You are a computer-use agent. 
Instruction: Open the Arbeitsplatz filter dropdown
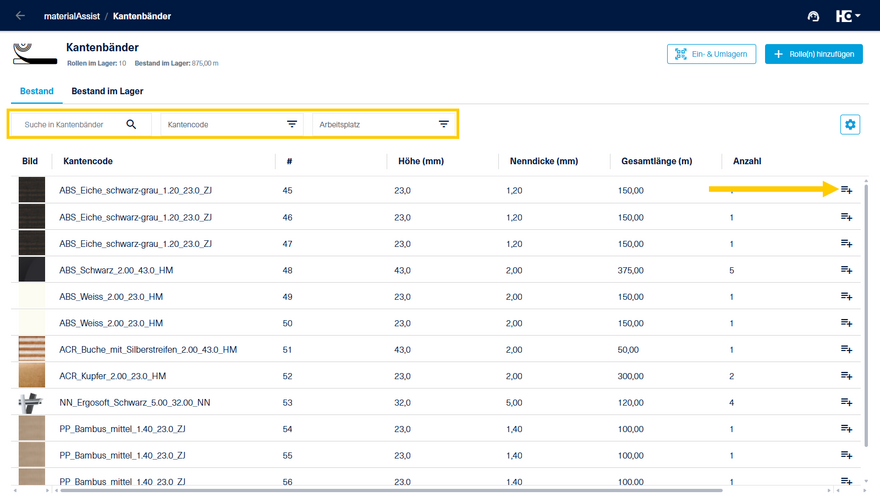384,125
